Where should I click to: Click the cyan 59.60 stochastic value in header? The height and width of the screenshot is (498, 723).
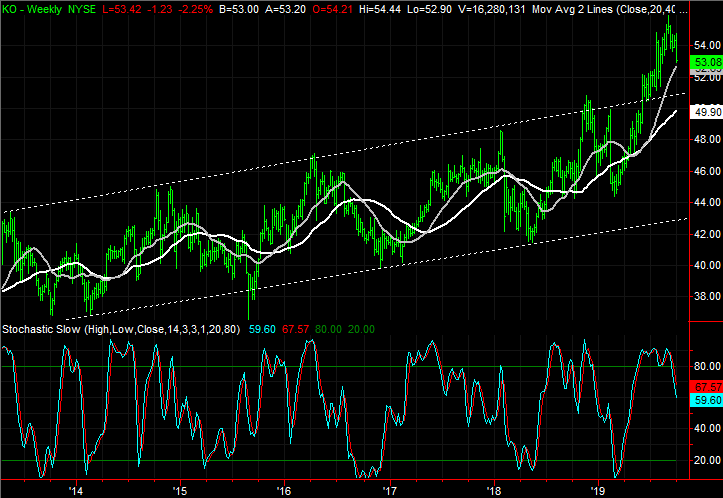pyautogui.click(x=262, y=329)
